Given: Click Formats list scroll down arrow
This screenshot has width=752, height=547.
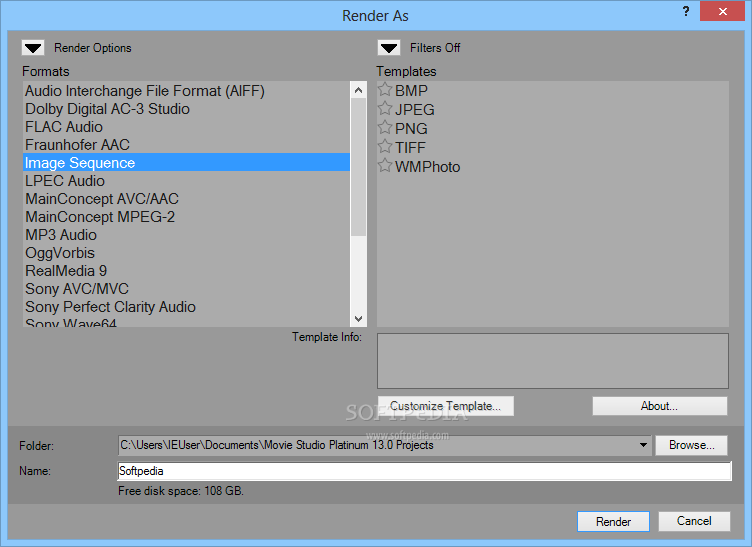Looking at the screenshot, I should pos(358,318).
